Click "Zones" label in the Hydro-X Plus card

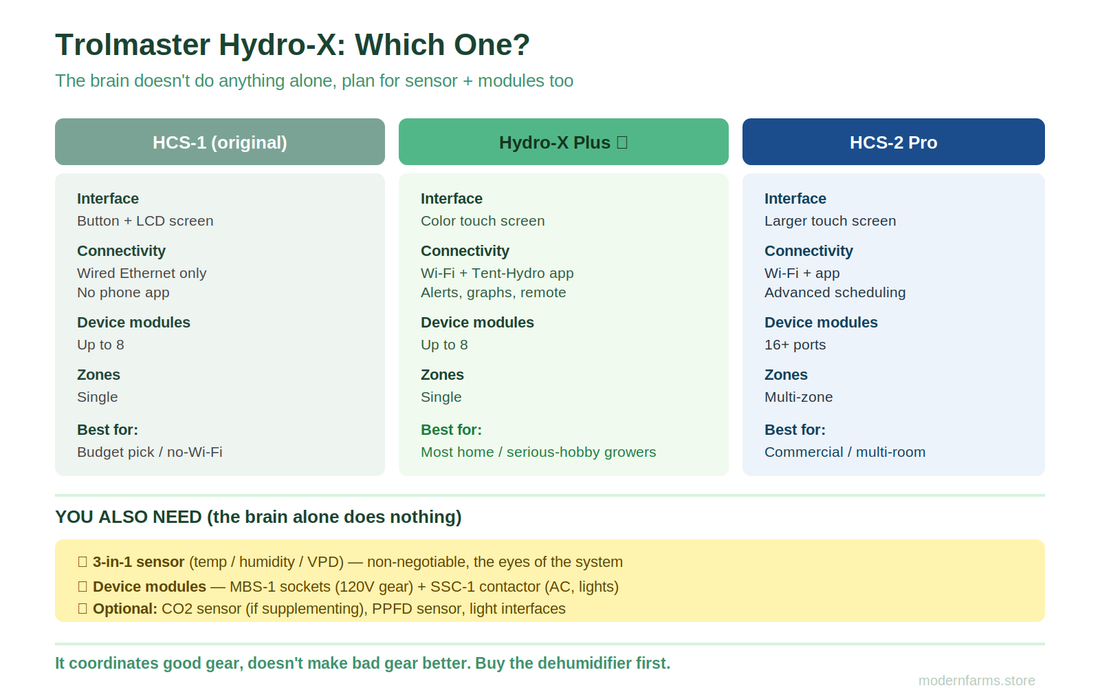tap(442, 375)
